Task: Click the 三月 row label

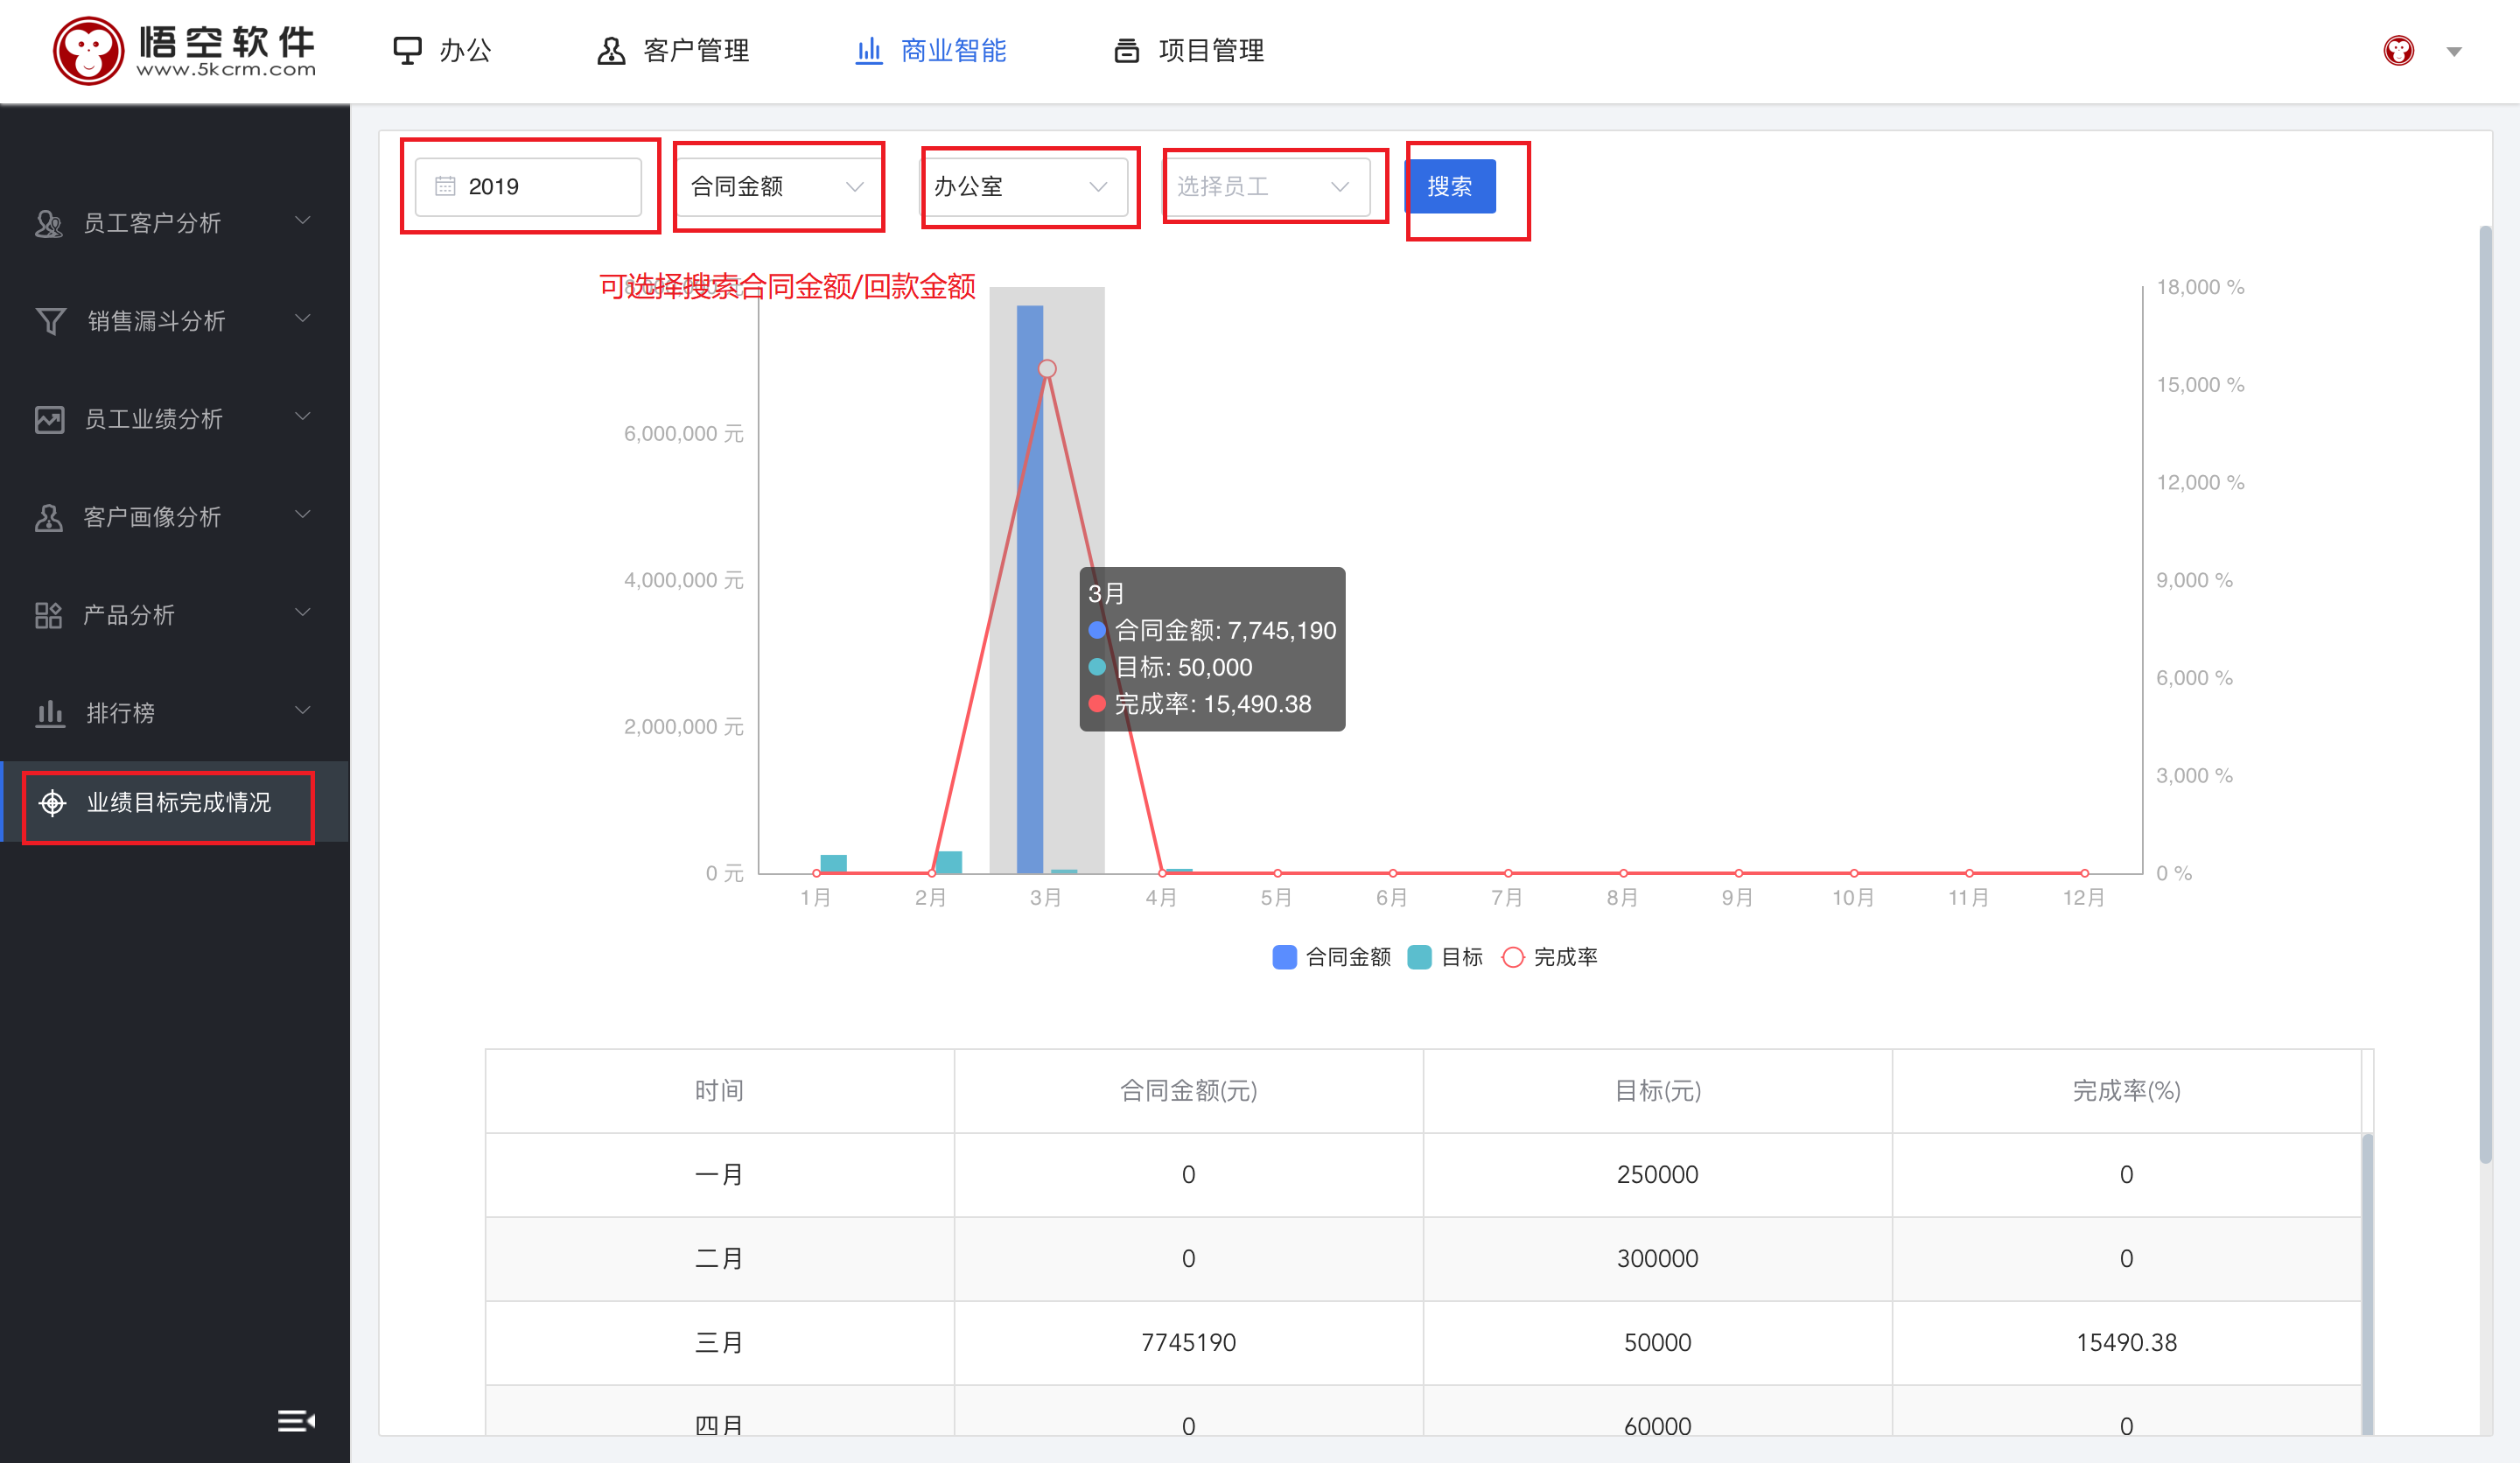Action: 719,1343
